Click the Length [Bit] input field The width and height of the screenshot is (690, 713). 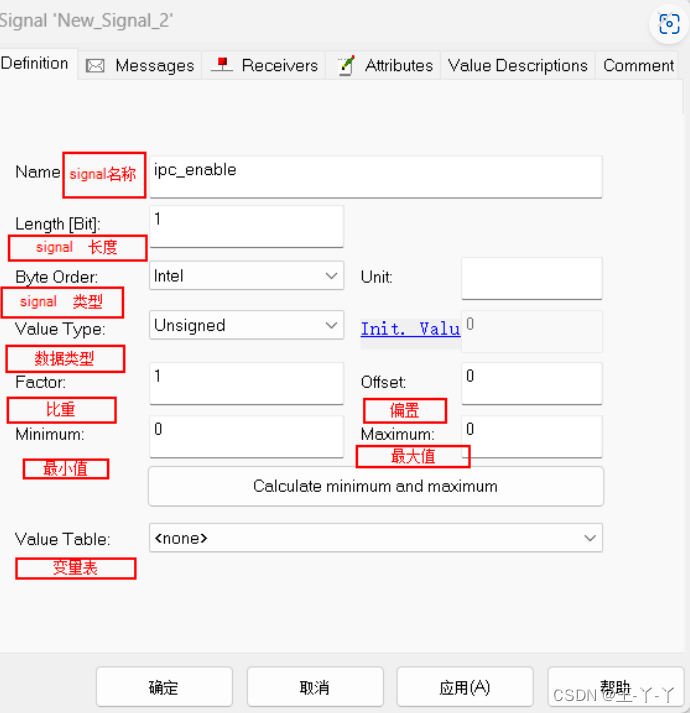click(246, 226)
